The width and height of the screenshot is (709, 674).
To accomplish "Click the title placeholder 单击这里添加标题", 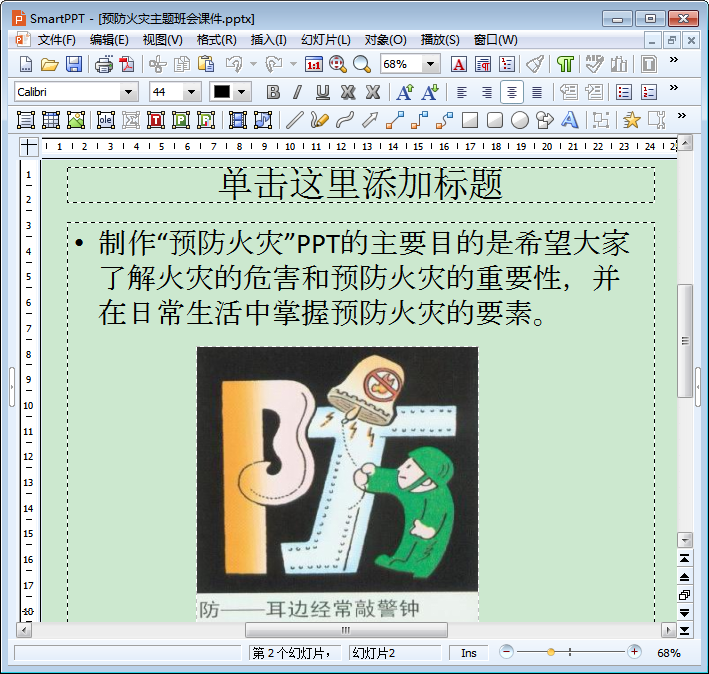I will point(361,185).
